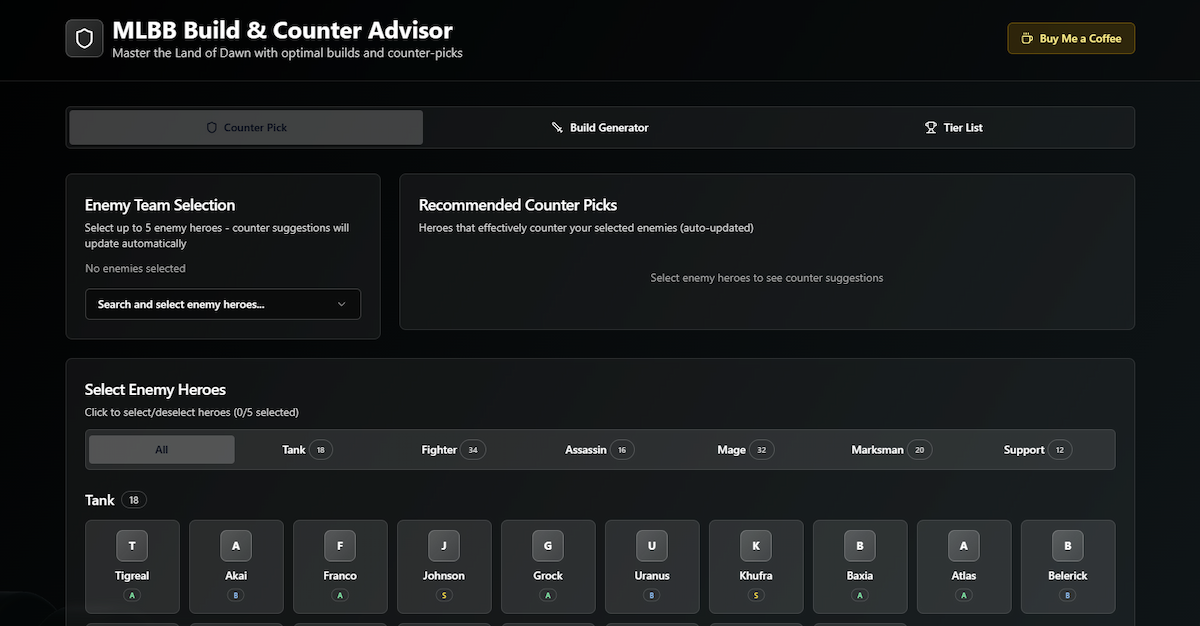1200x626 pixels.
Task: Click the coffee cup icon
Action: [1026, 39]
